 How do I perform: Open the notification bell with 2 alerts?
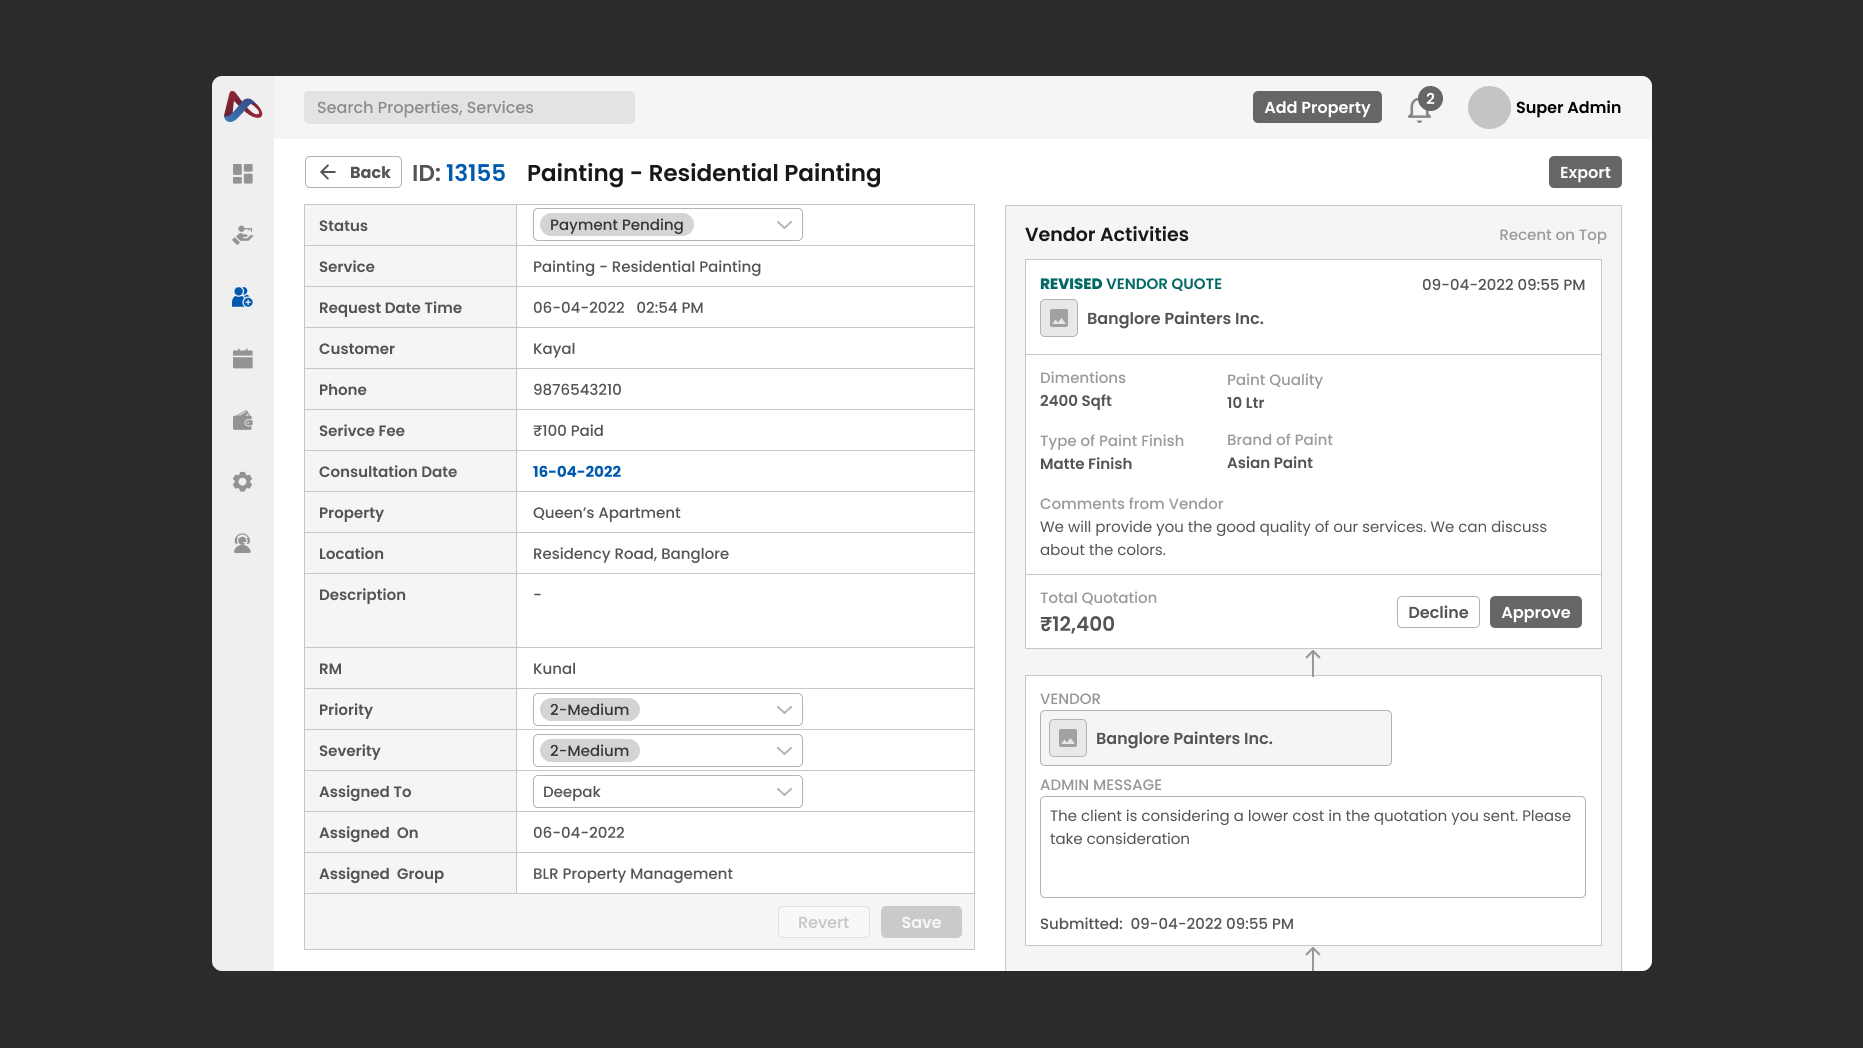click(1419, 107)
